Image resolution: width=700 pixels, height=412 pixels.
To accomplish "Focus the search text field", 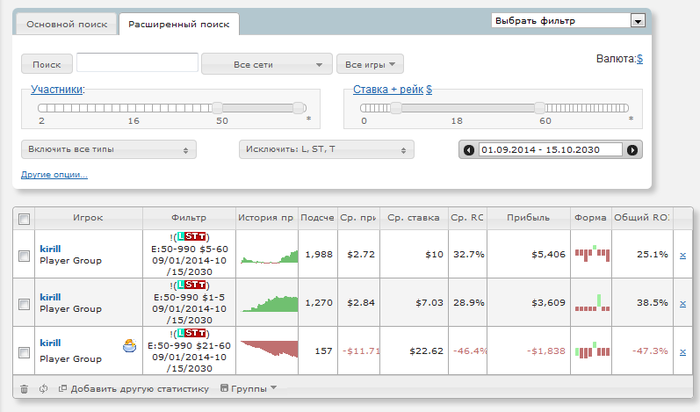I will pyautogui.click(x=138, y=62).
